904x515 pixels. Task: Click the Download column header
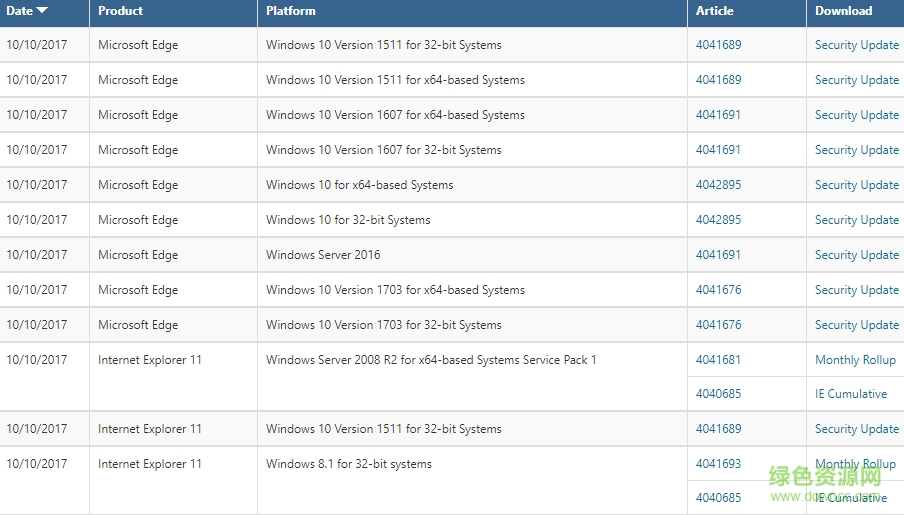(x=843, y=11)
